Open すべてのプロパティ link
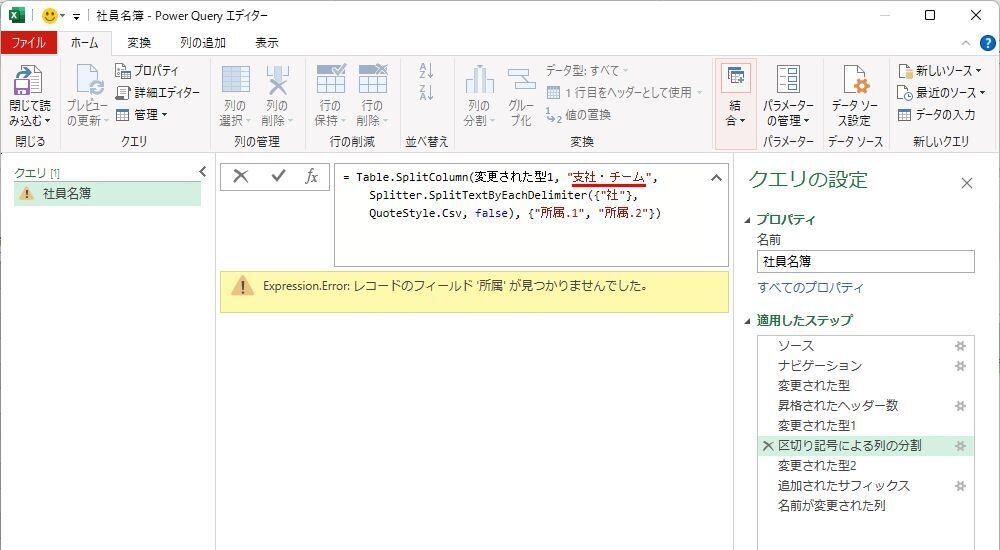The height and width of the screenshot is (550, 1000). coord(810,287)
